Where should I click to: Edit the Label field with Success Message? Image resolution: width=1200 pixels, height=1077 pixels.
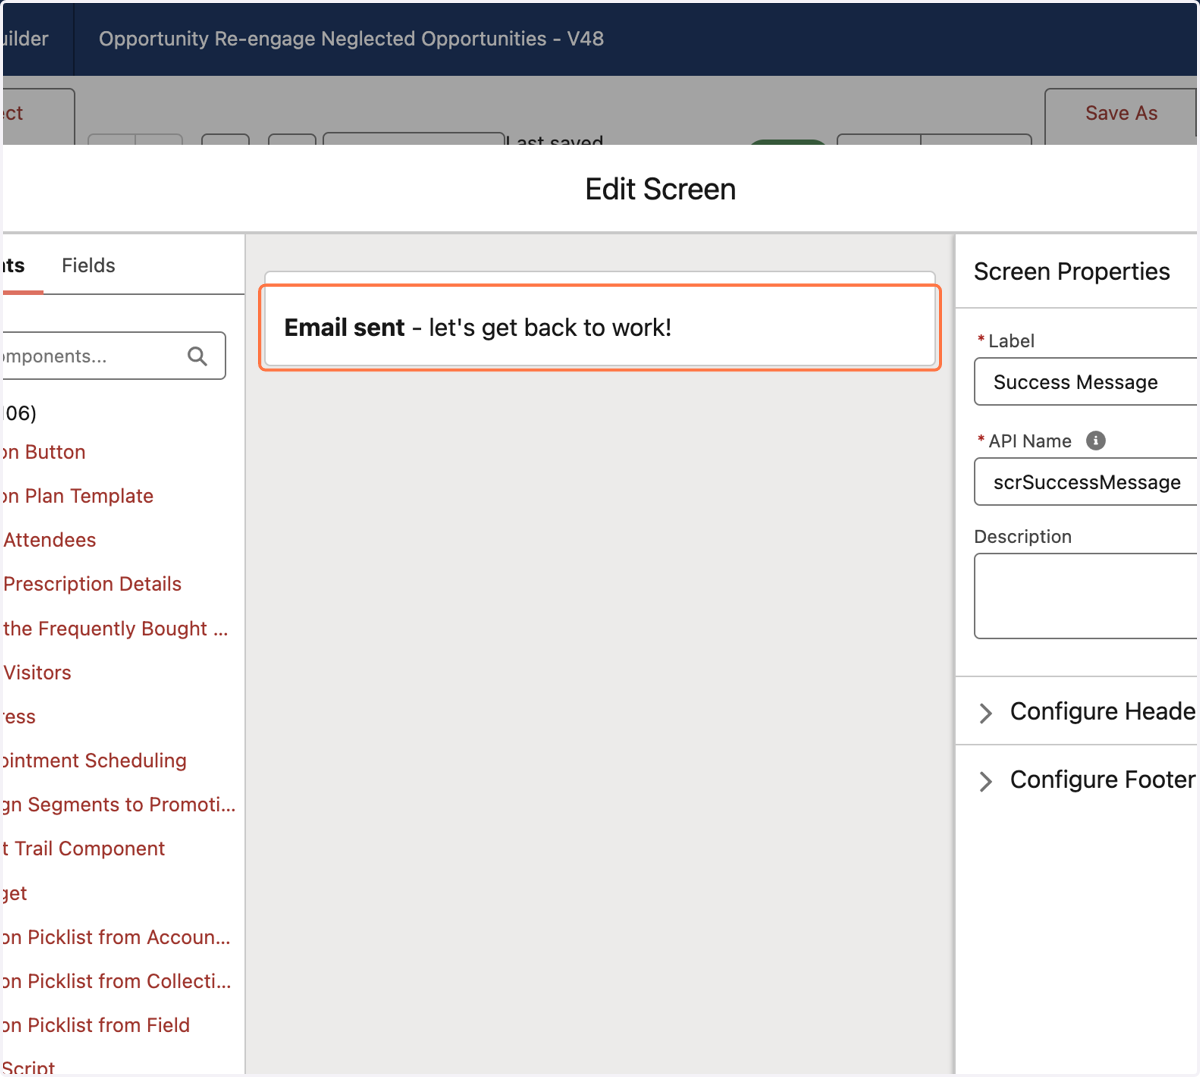pyautogui.click(x=1085, y=382)
